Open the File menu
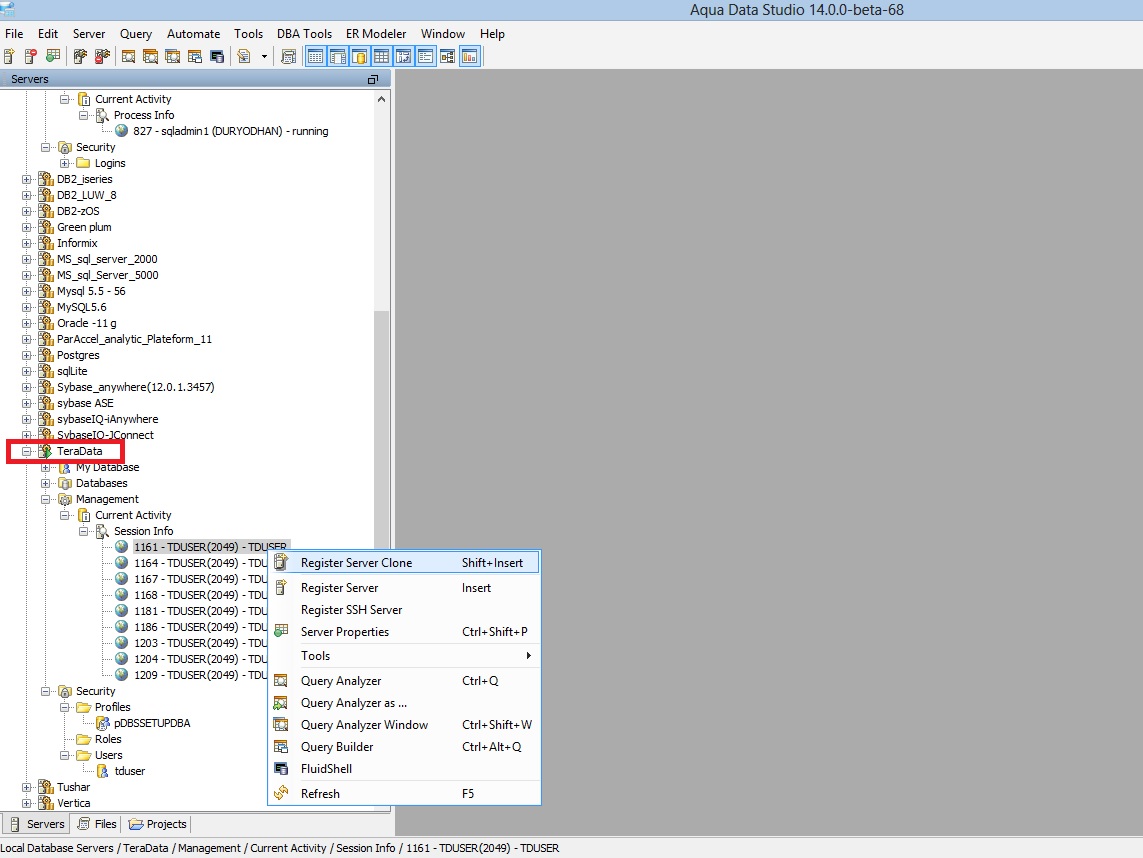The width and height of the screenshot is (1143, 858). click(x=14, y=34)
